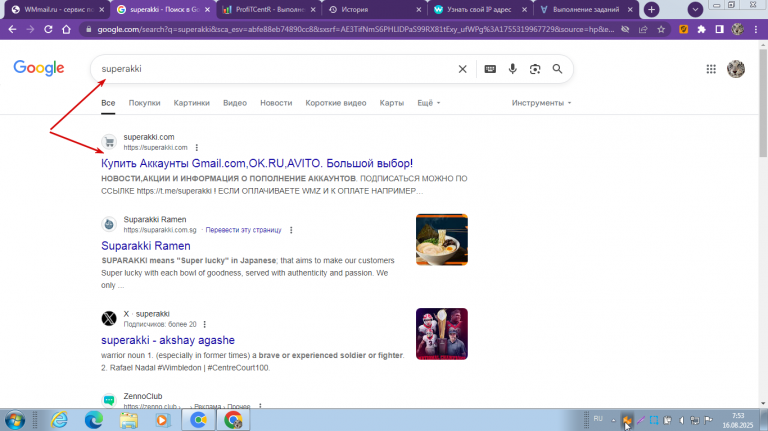Switch to the ProfiTCentR tab

269,10
